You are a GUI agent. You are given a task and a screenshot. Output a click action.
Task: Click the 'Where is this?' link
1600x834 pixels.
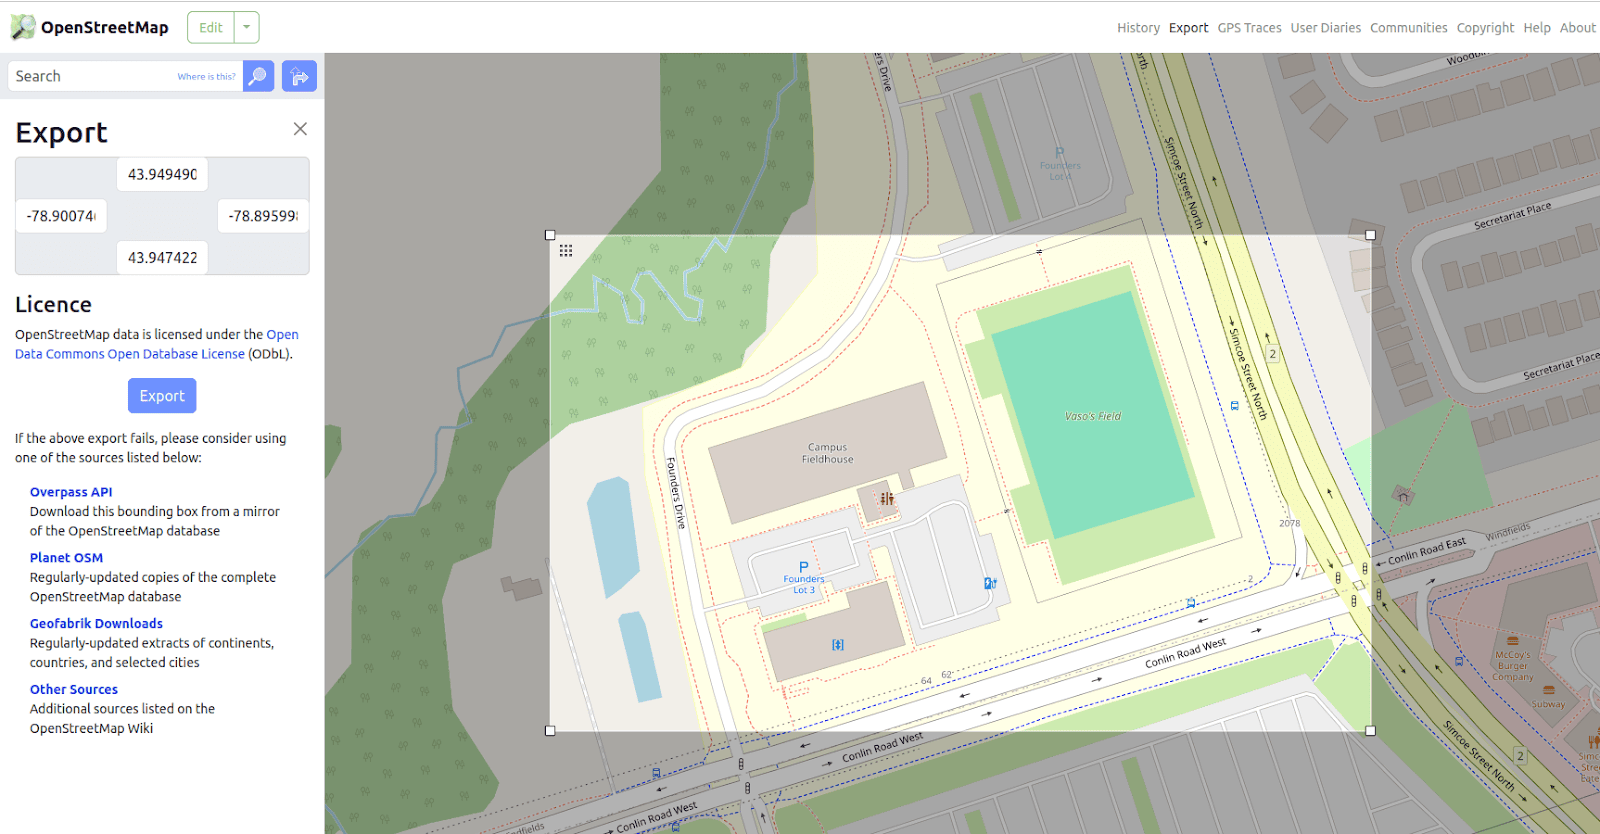tap(206, 77)
